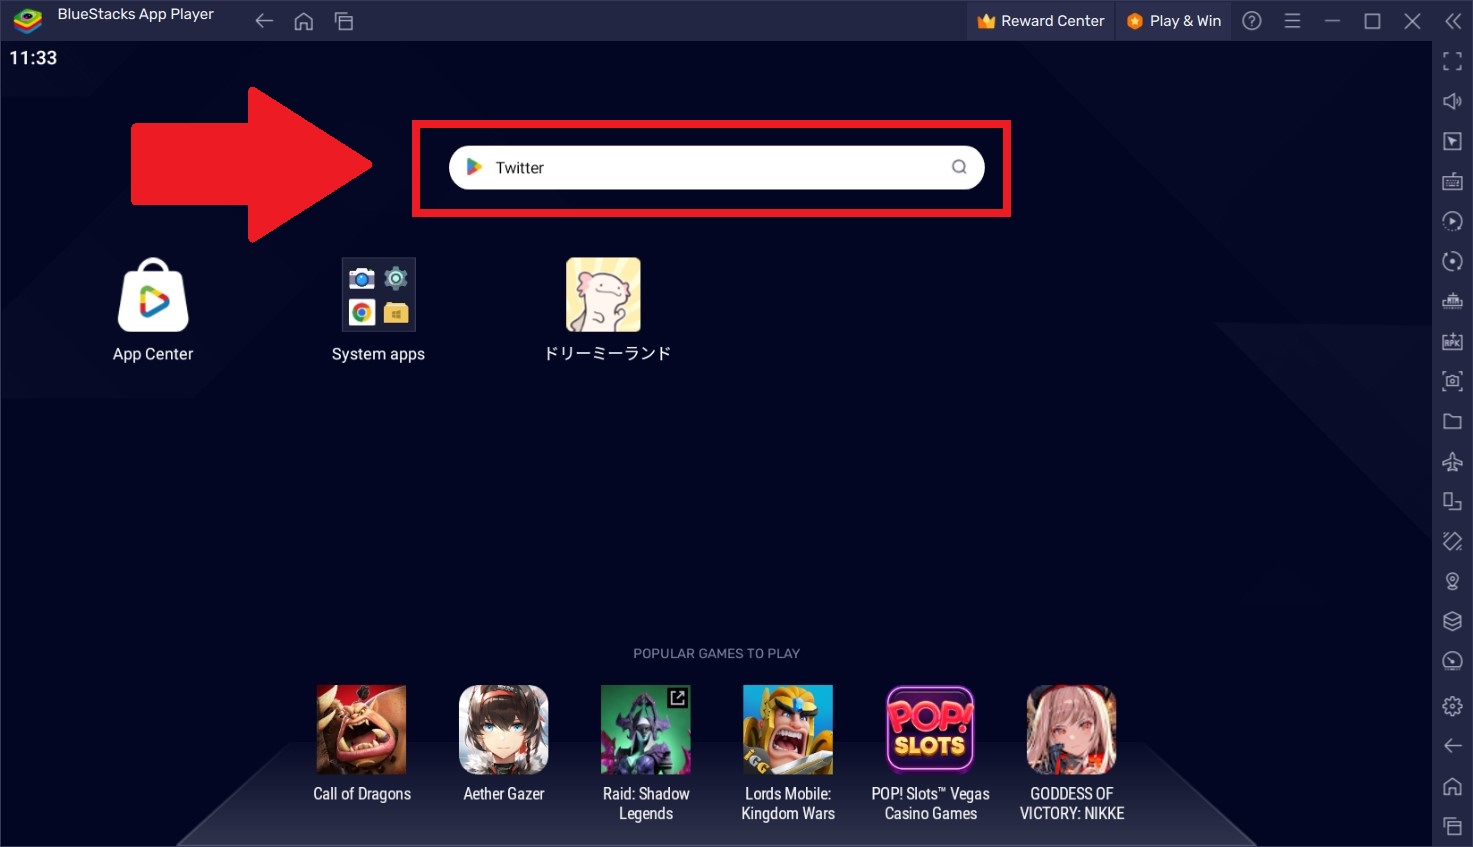
Task: Click the "POPULAR GAMES TO PLAY" heading
Action: [x=716, y=653]
